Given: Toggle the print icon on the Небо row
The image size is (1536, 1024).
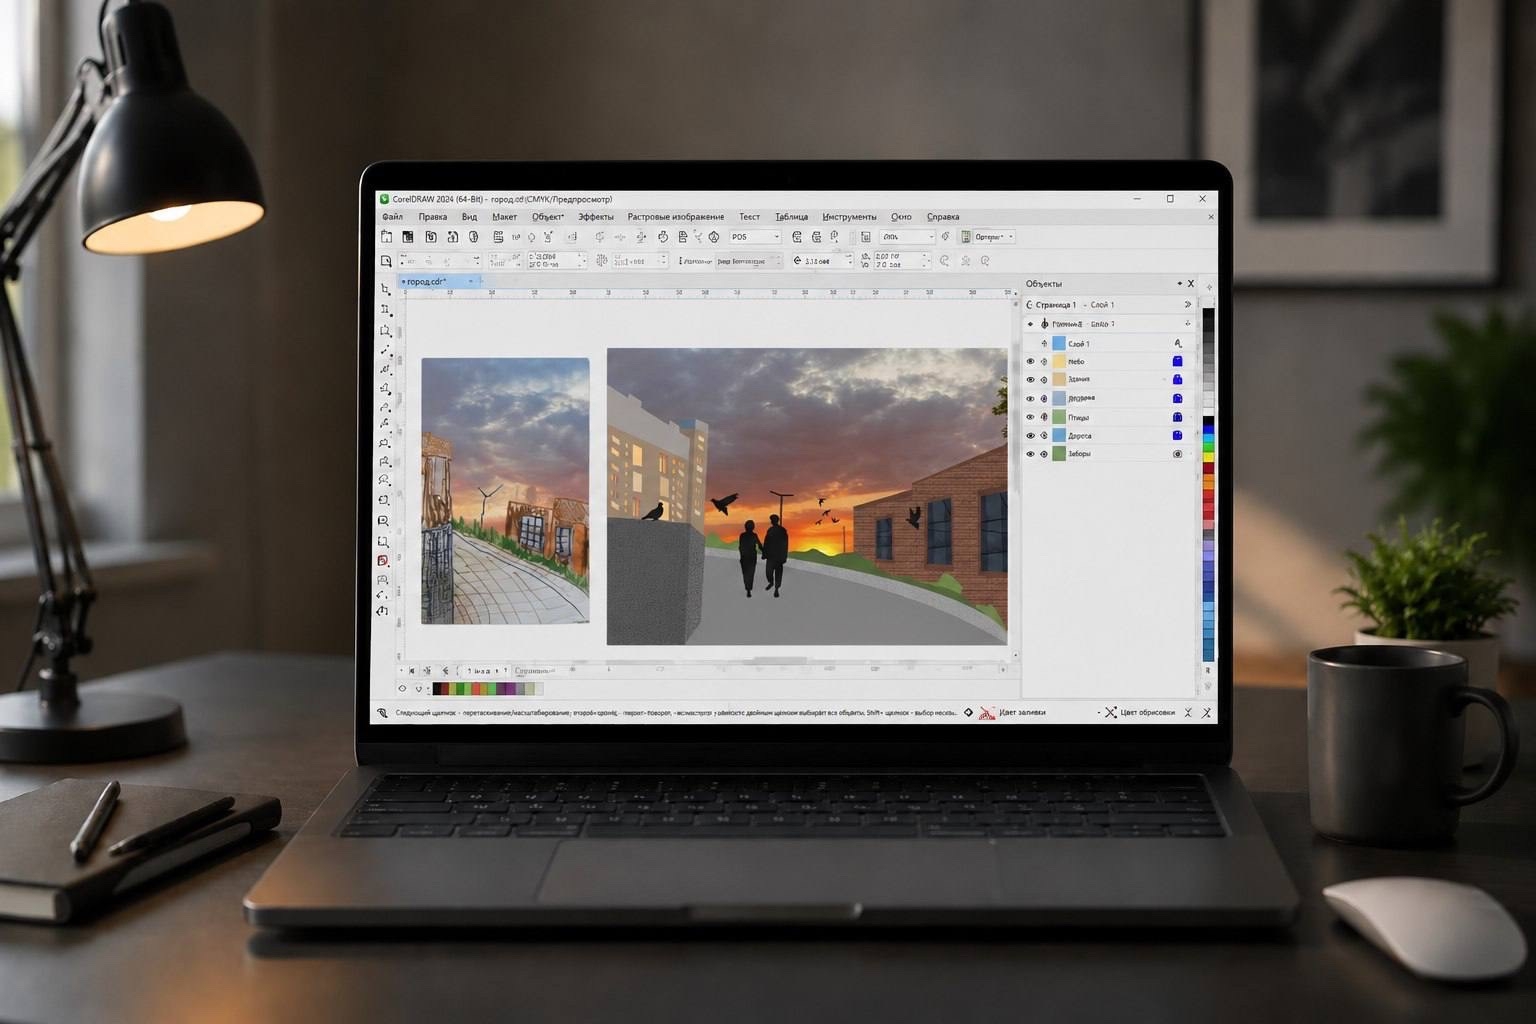Looking at the screenshot, I should [1044, 362].
